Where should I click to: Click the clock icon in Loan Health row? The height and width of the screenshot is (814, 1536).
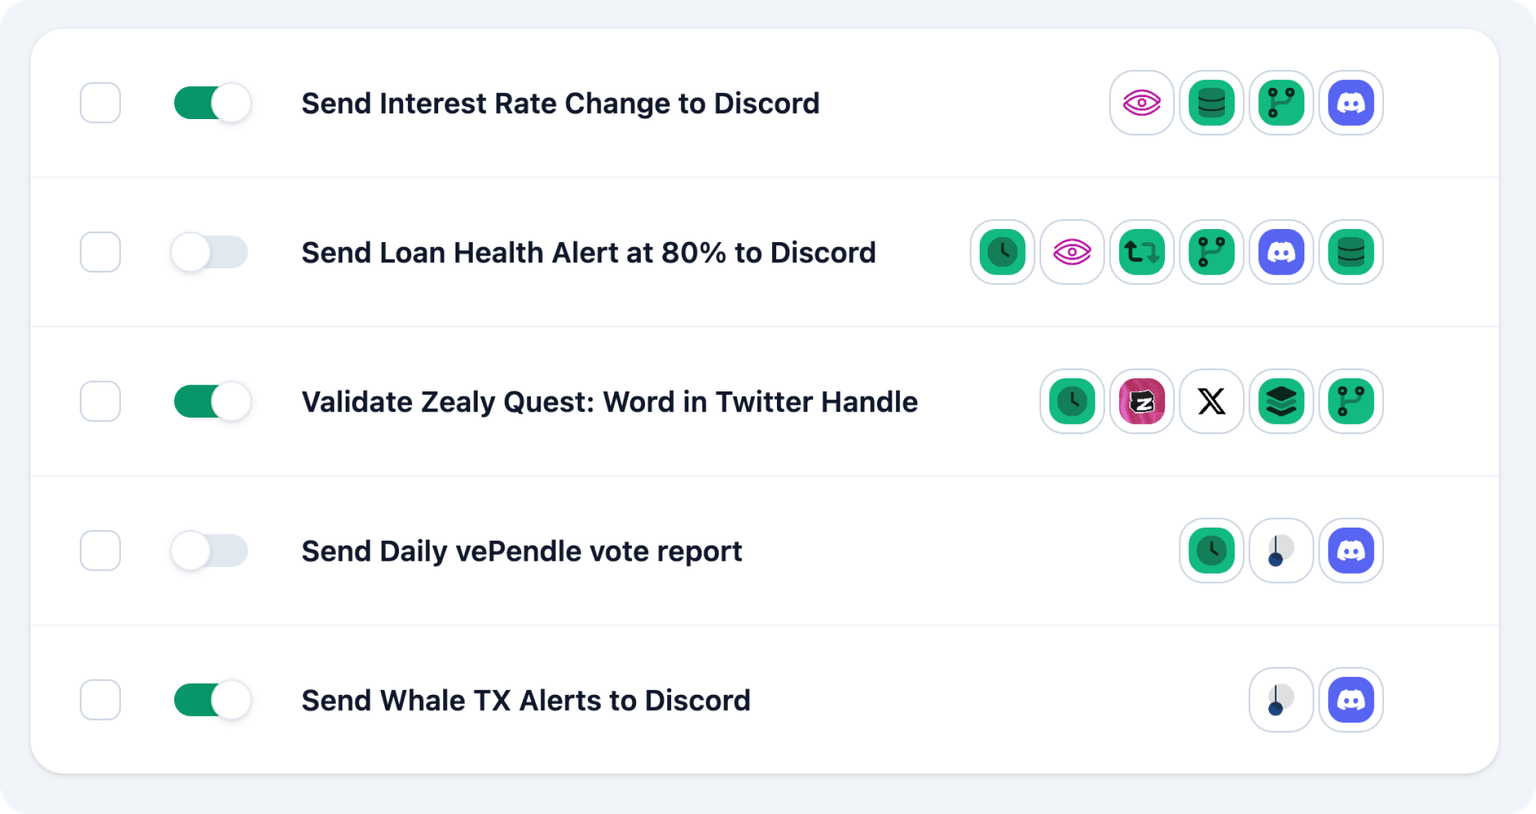(x=1002, y=252)
